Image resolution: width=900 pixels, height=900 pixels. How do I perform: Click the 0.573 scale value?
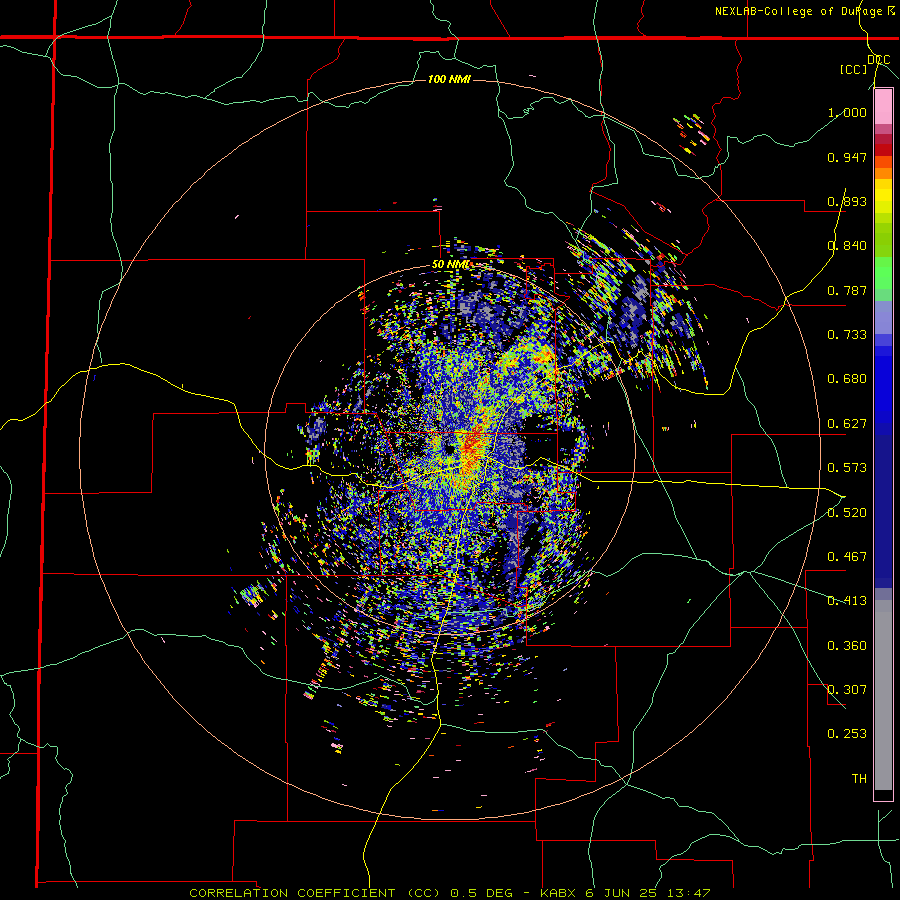pyautogui.click(x=847, y=467)
